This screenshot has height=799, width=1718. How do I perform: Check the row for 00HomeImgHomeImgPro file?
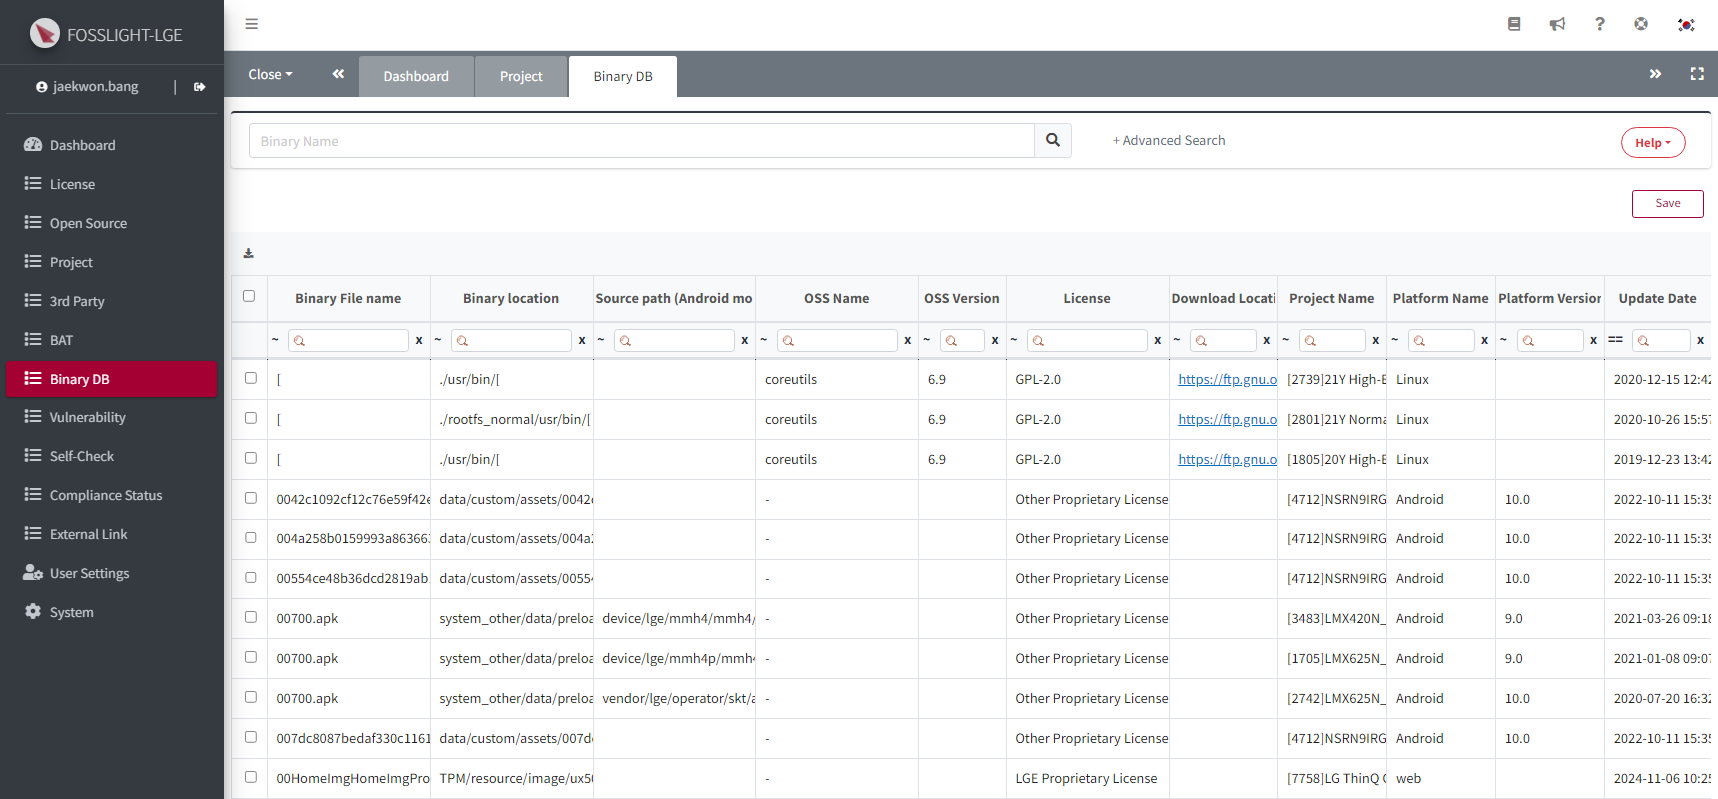251,777
